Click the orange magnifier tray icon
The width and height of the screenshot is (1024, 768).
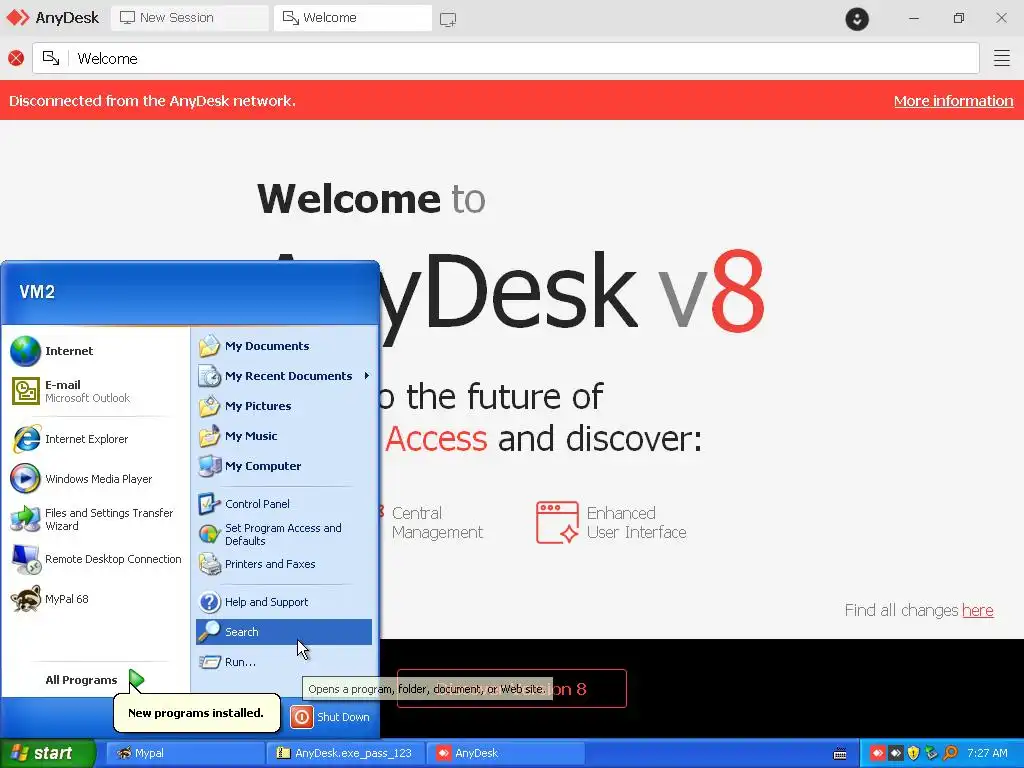950,754
